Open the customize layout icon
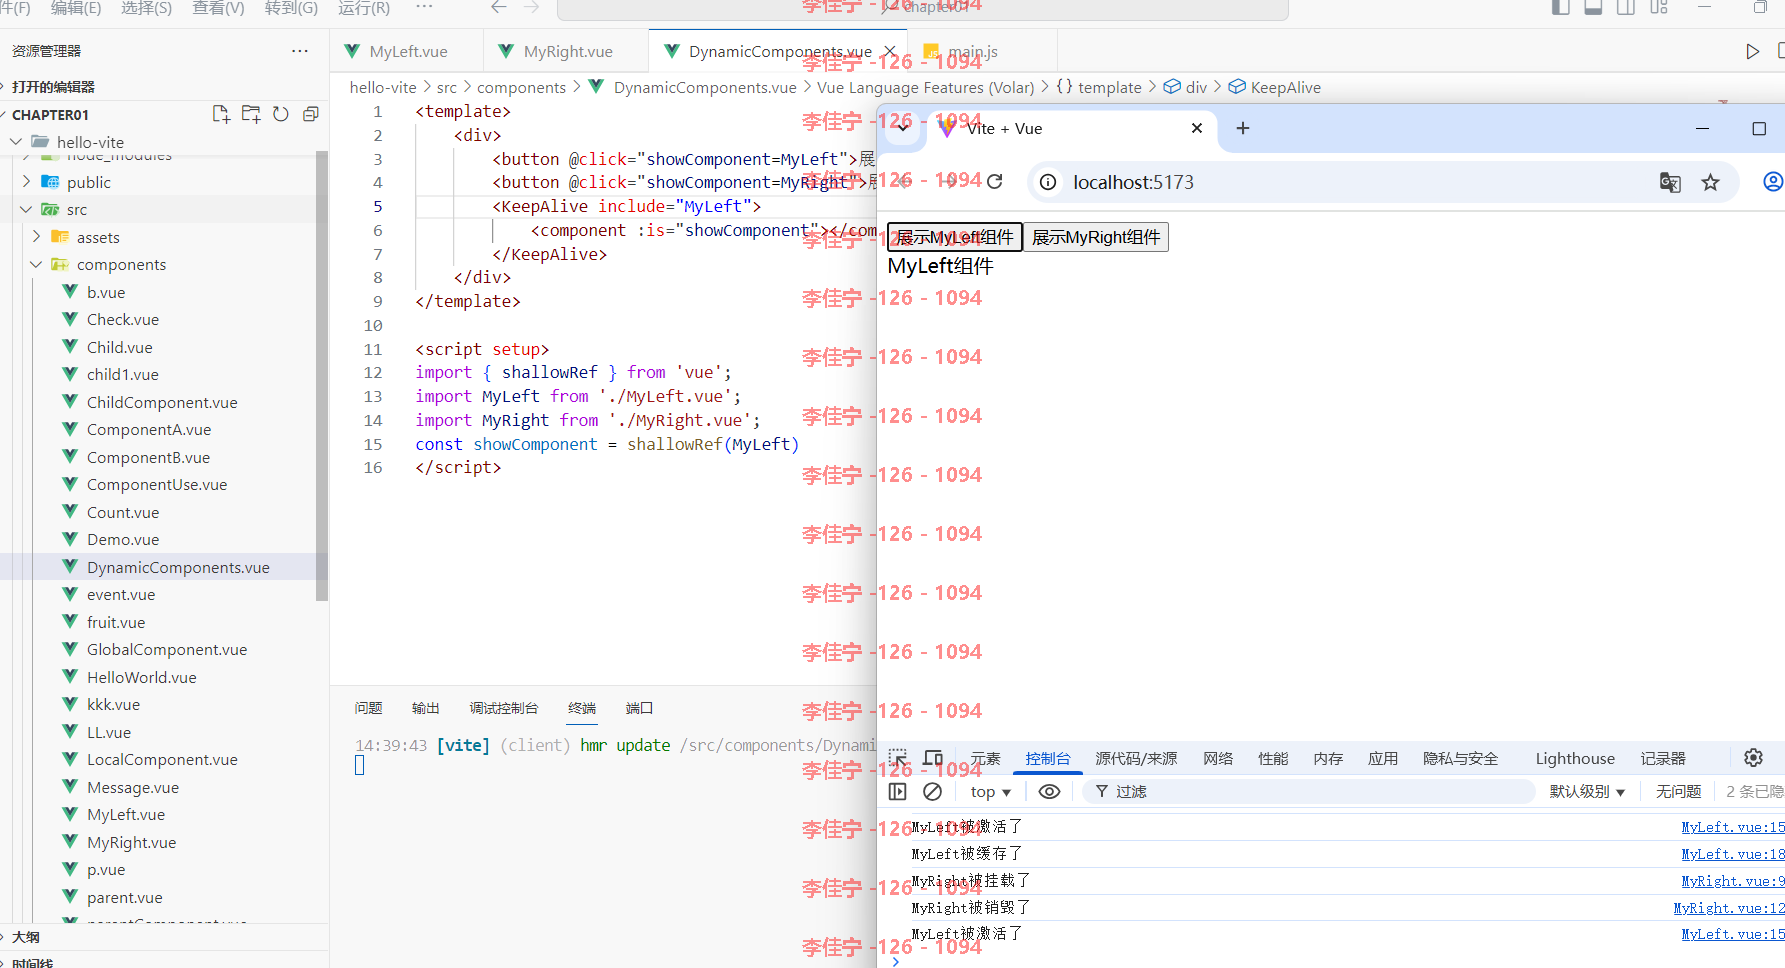1785x968 pixels. 1659,7
